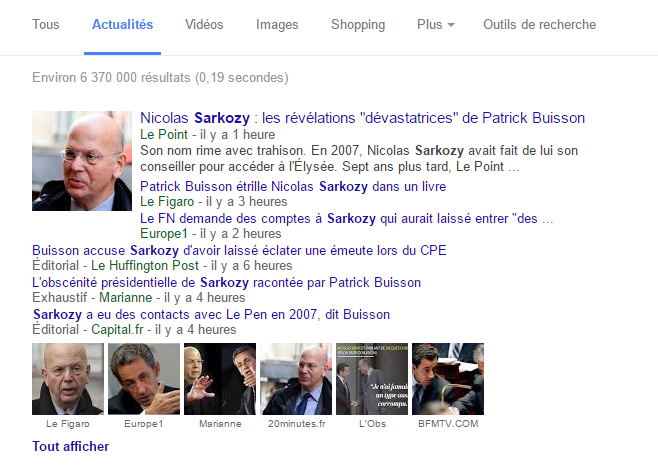658x471 pixels.
Task: Go to the Shopping tab
Action: pyautogui.click(x=358, y=24)
